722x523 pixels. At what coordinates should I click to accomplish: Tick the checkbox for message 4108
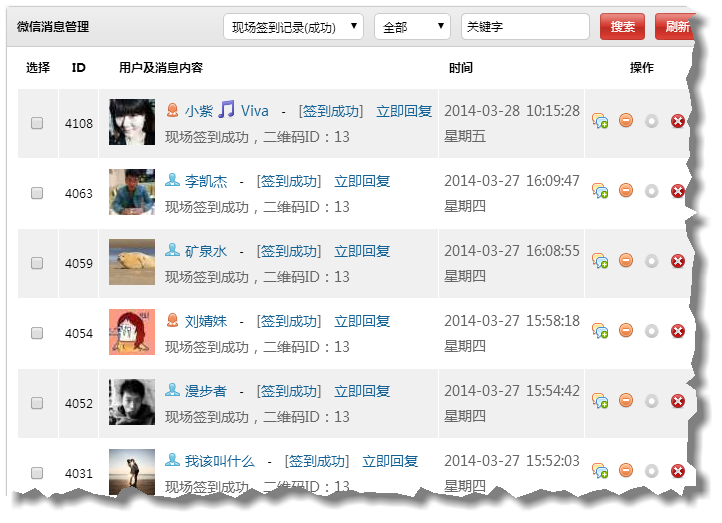37,123
